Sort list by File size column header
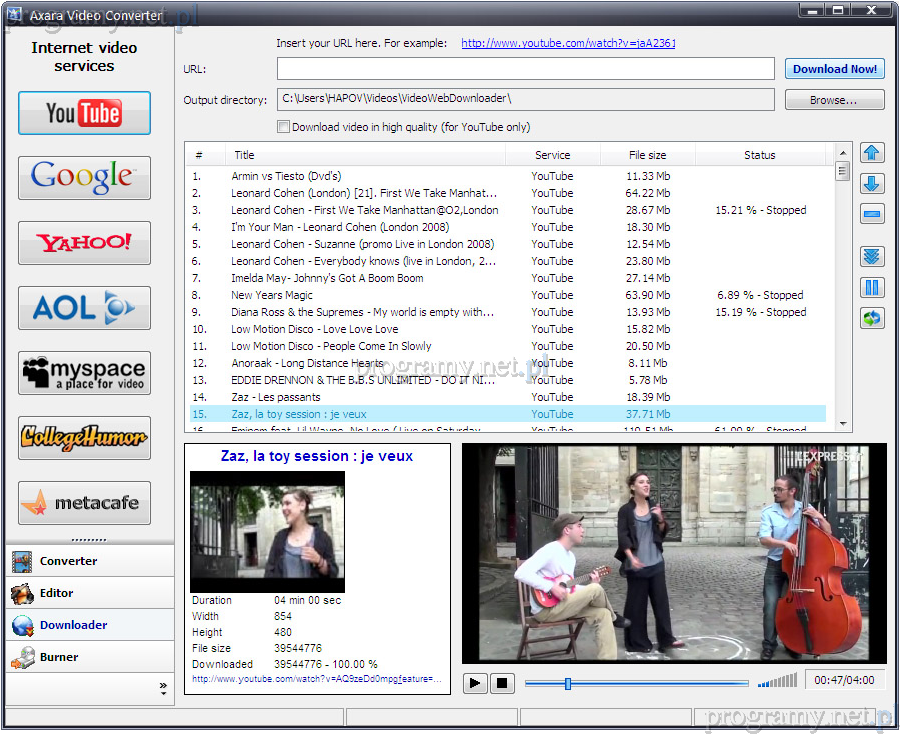 pos(647,155)
